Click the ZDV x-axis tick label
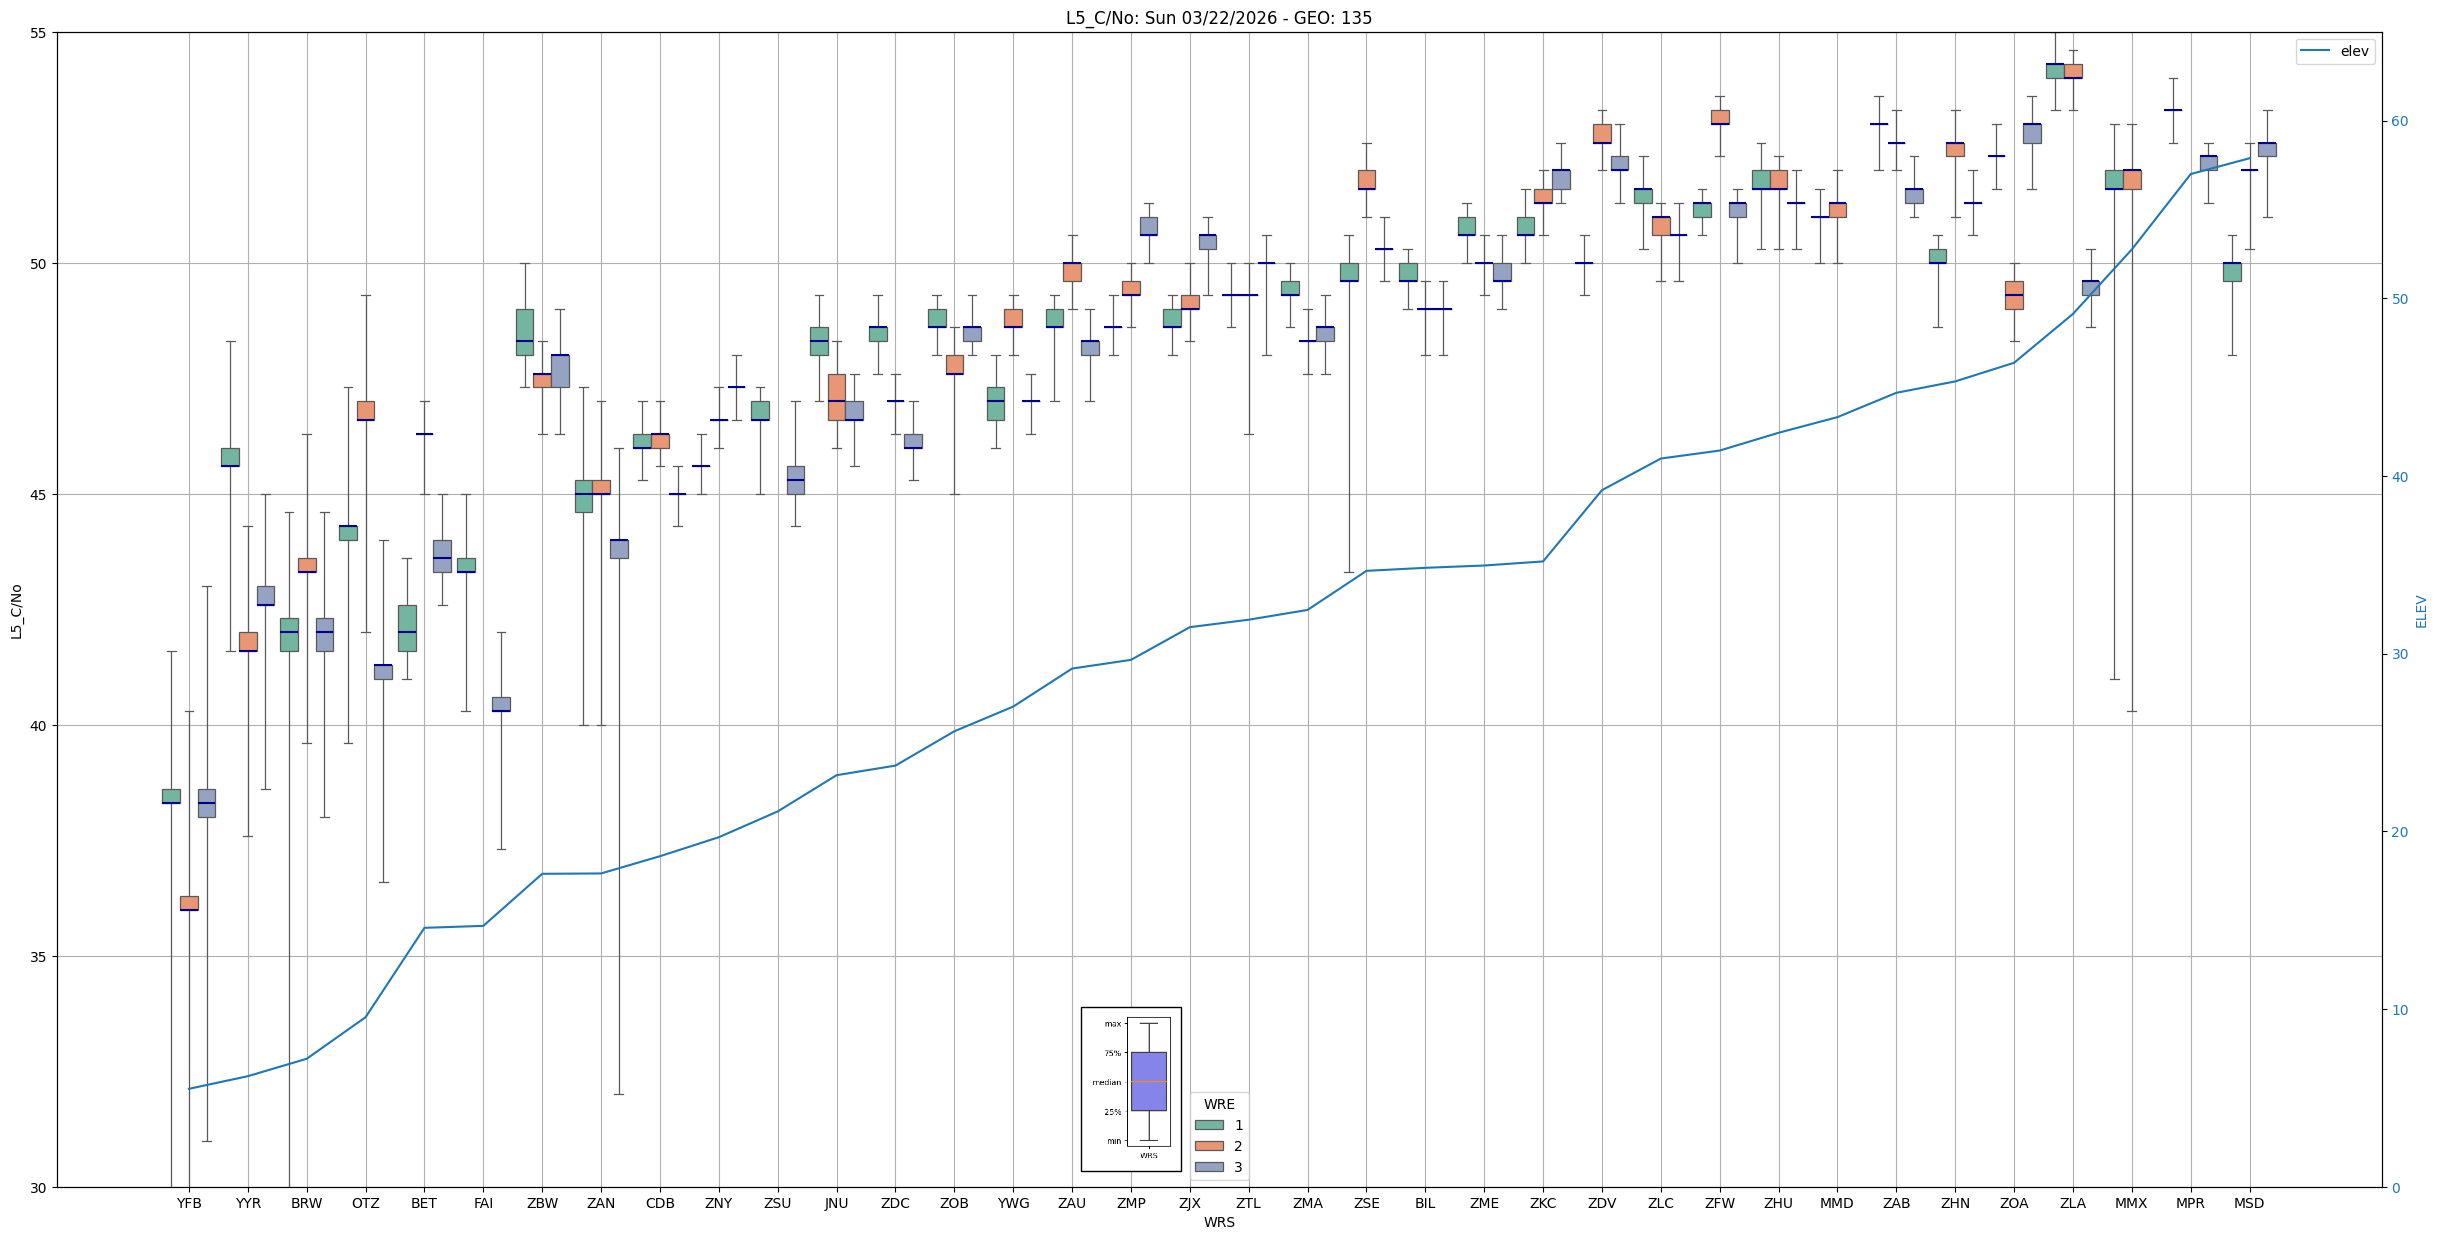2438x1240 pixels. [1602, 1203]
